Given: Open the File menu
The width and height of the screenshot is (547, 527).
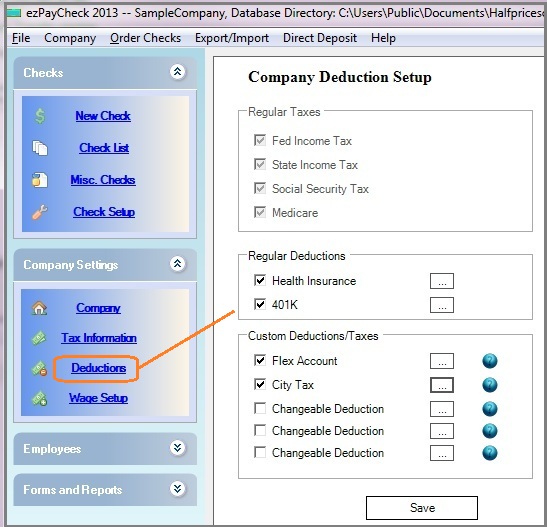Looking at the screenshot, I should 21,38.
